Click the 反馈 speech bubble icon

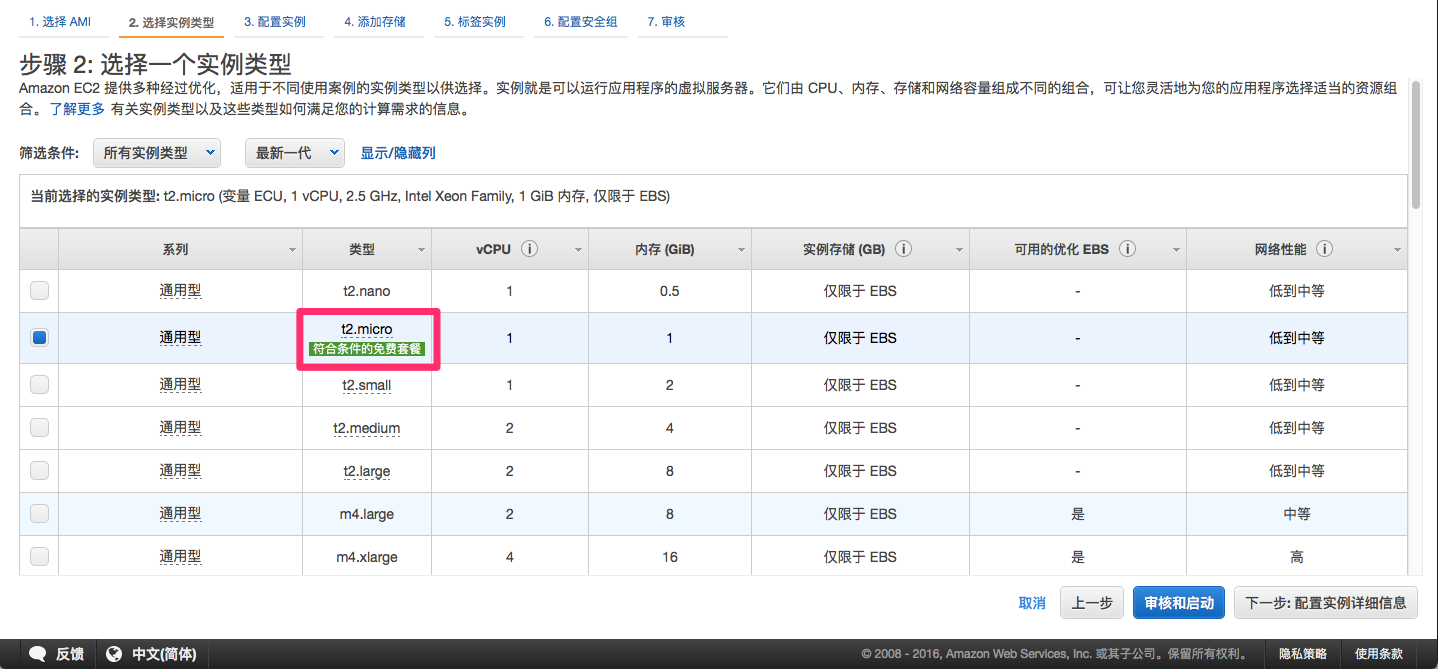click(x=38, y=654)
